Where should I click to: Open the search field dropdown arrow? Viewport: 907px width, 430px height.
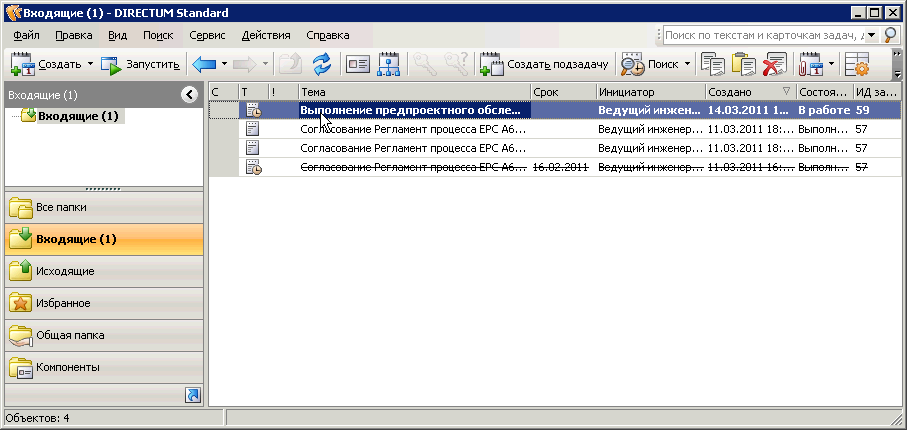(x=872, y=35)
